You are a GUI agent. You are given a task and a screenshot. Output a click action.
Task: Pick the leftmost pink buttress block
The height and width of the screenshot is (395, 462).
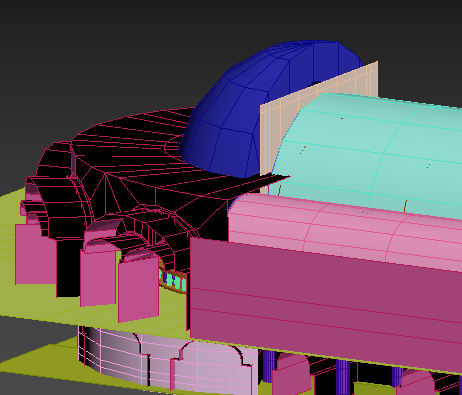click(x=36, y=254)
